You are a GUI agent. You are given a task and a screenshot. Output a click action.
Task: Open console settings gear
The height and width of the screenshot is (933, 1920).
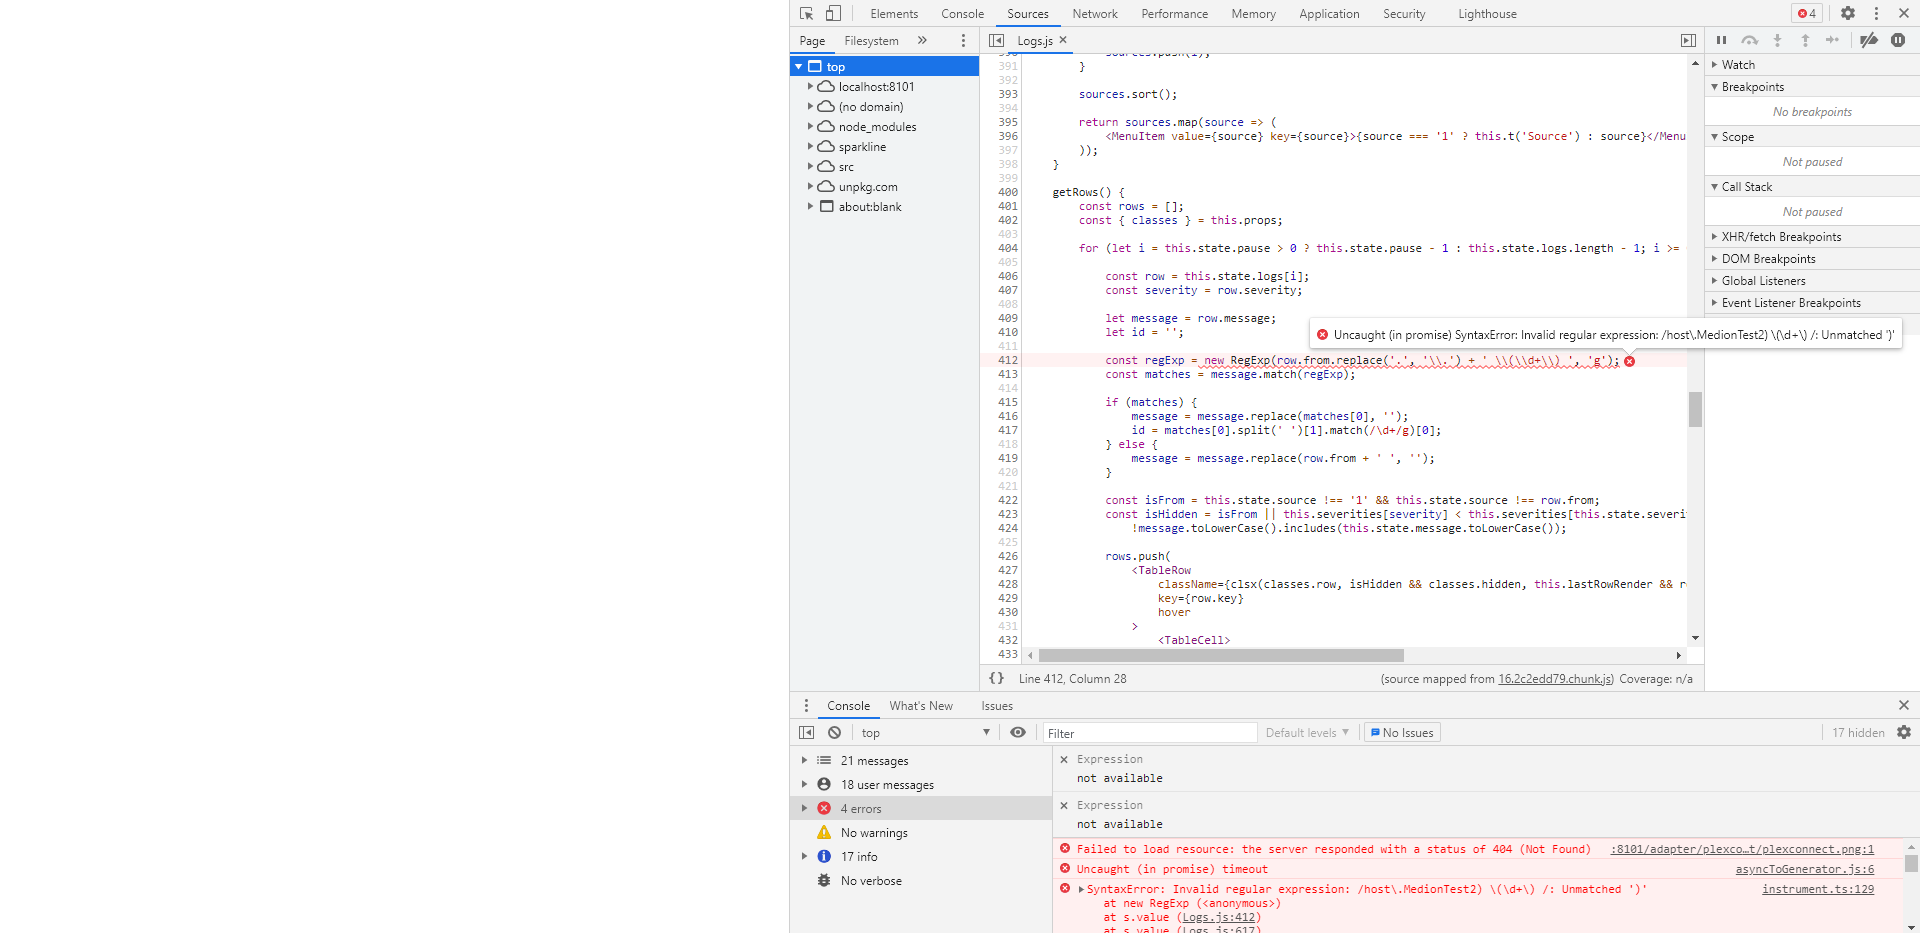pos(1904,733)
